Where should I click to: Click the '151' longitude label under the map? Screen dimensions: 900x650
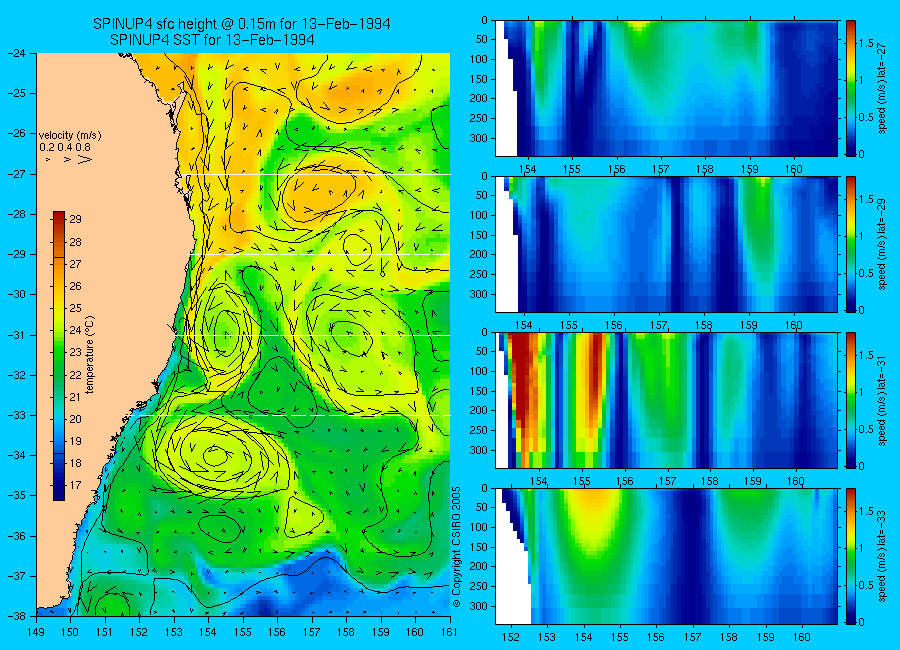[105, 633]
